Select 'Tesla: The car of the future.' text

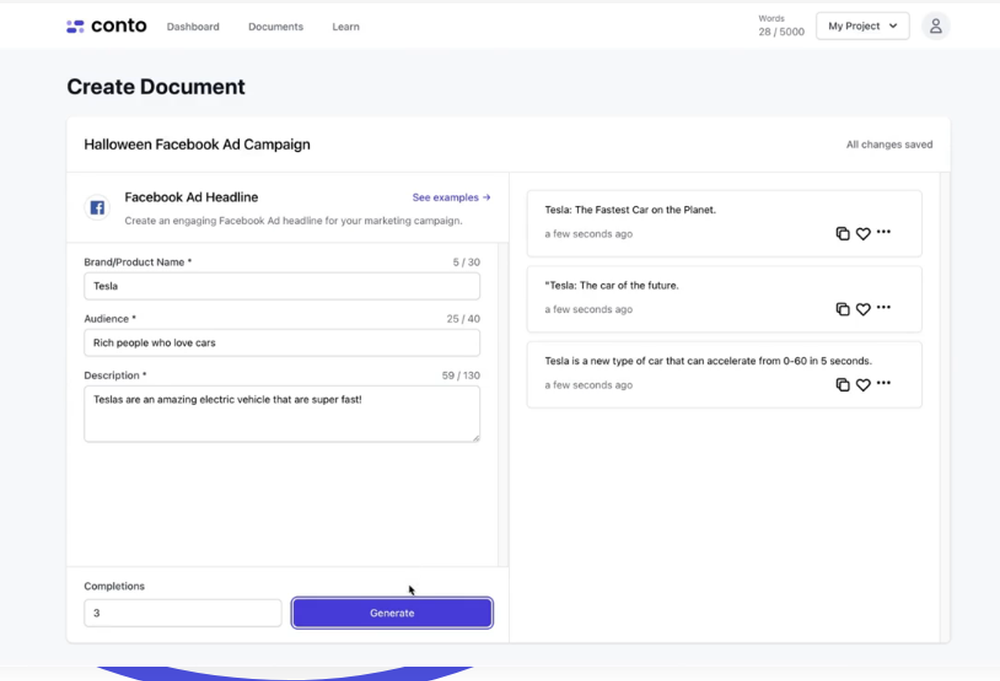pos(612,285)
